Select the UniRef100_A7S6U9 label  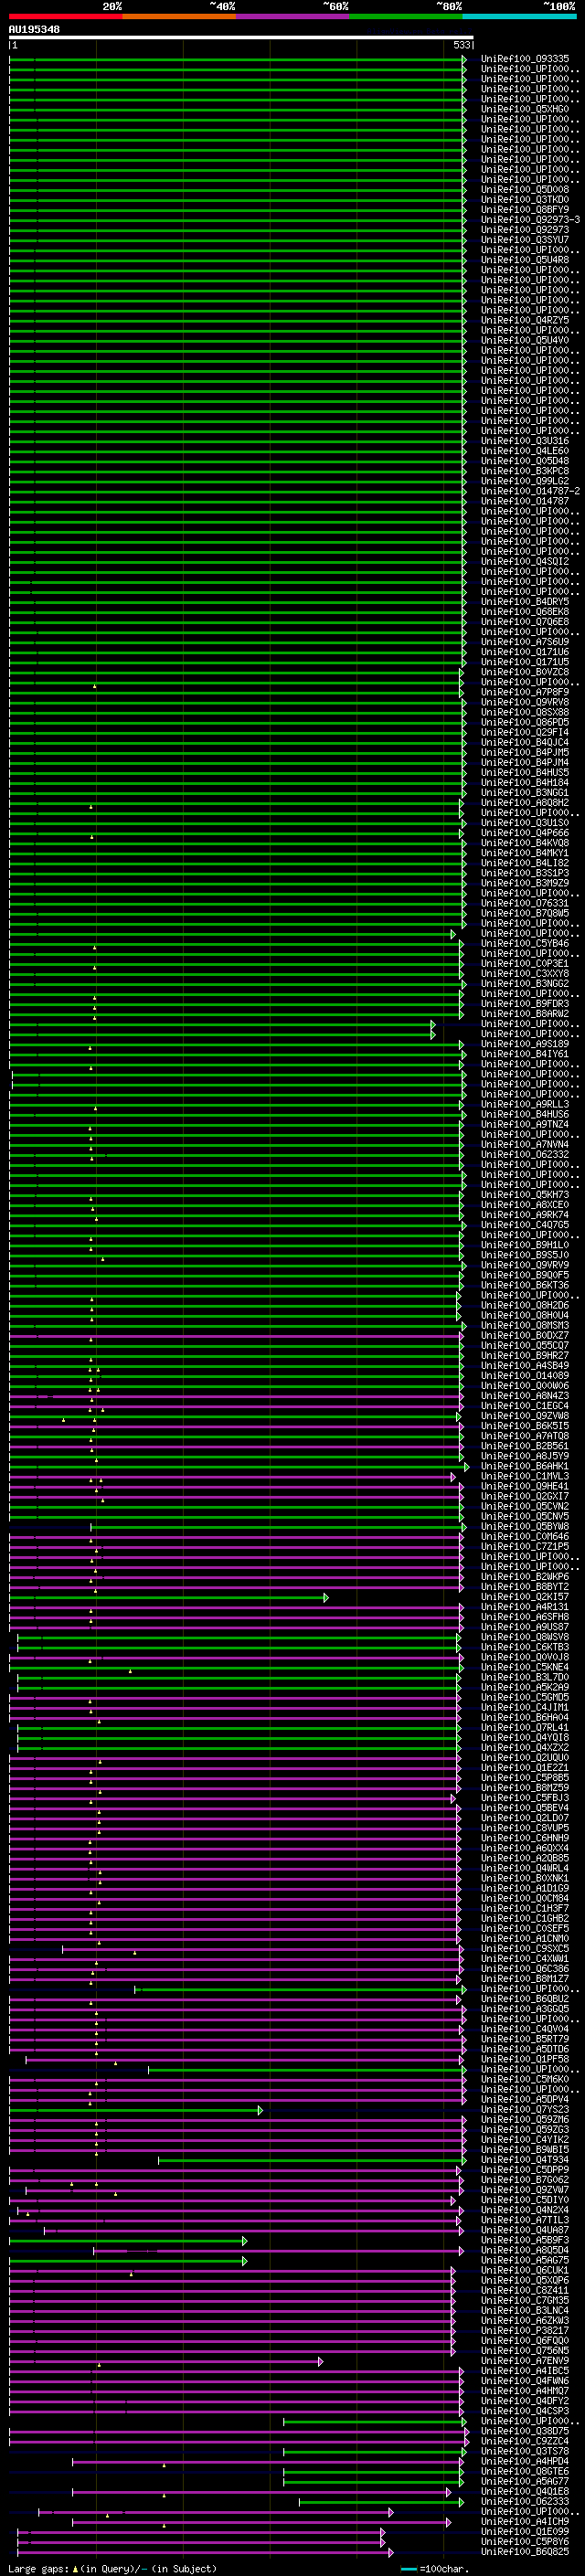(525, 642)
